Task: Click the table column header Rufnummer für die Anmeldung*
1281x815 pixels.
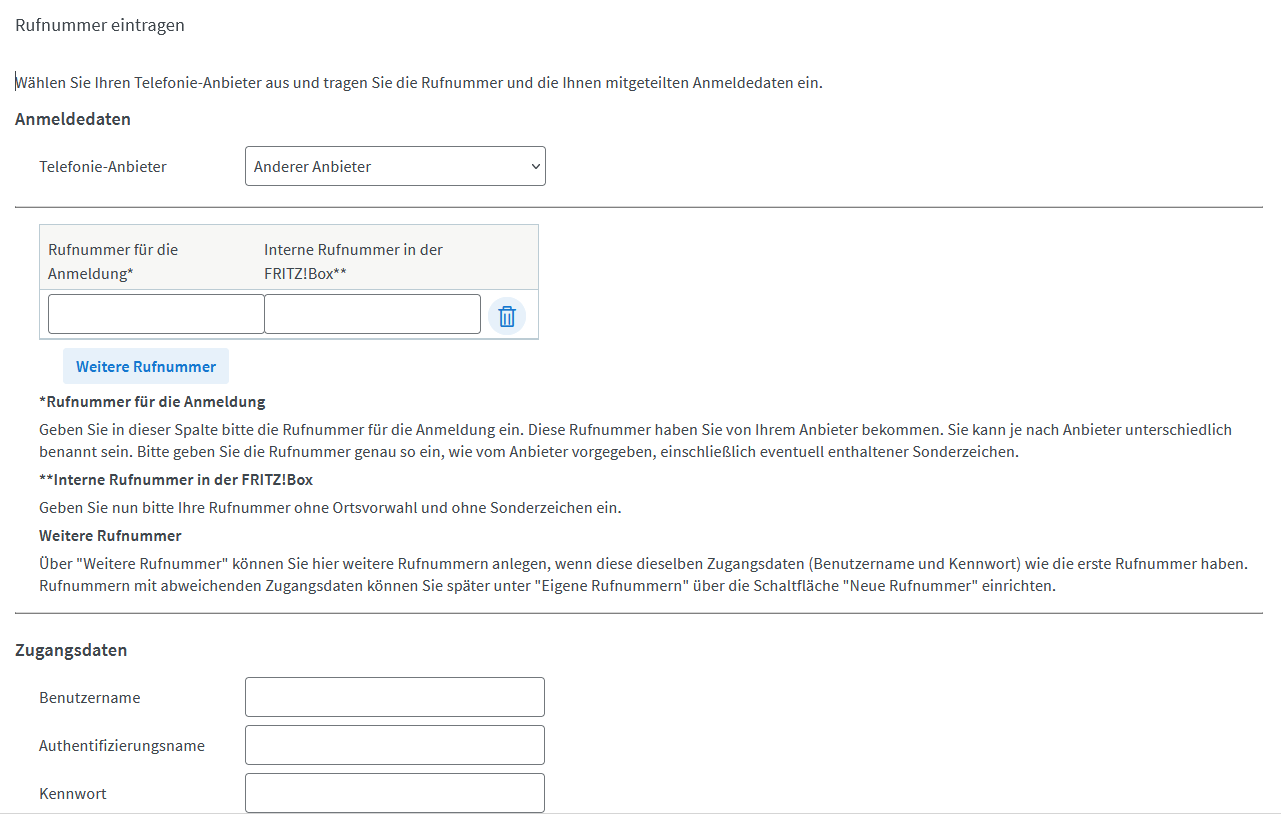Action: pyautogui.click(x=113, y=261)
